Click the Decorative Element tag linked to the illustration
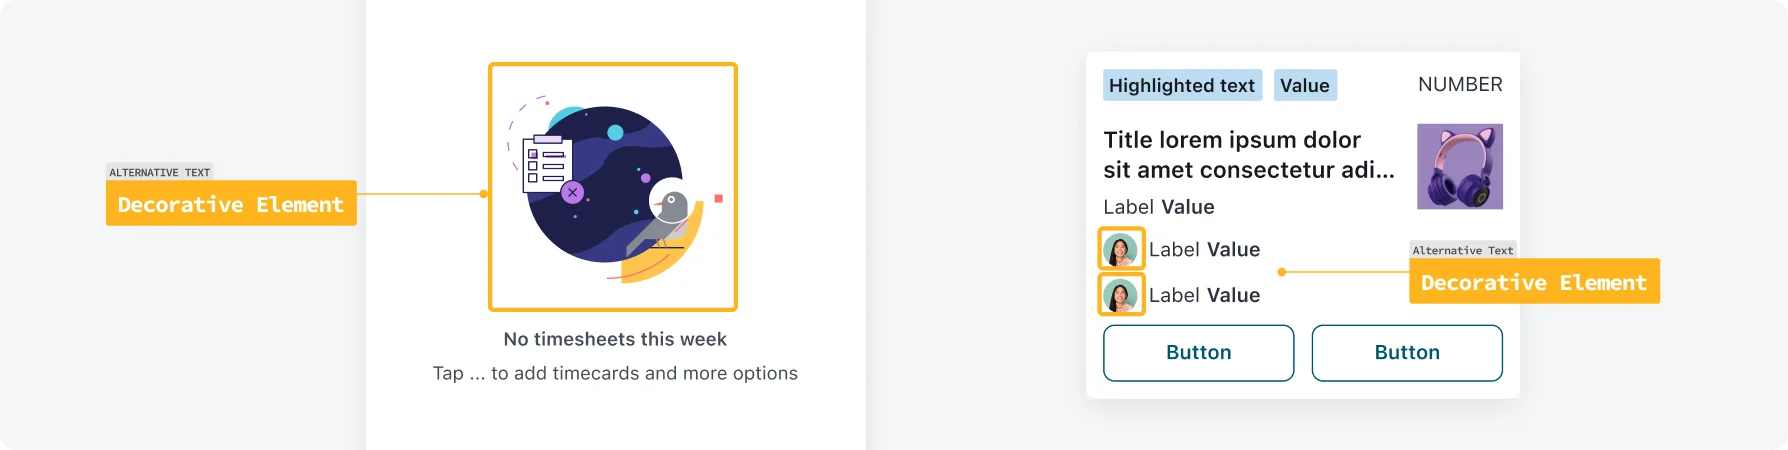 pyautogui.click(x=231, y=204)
